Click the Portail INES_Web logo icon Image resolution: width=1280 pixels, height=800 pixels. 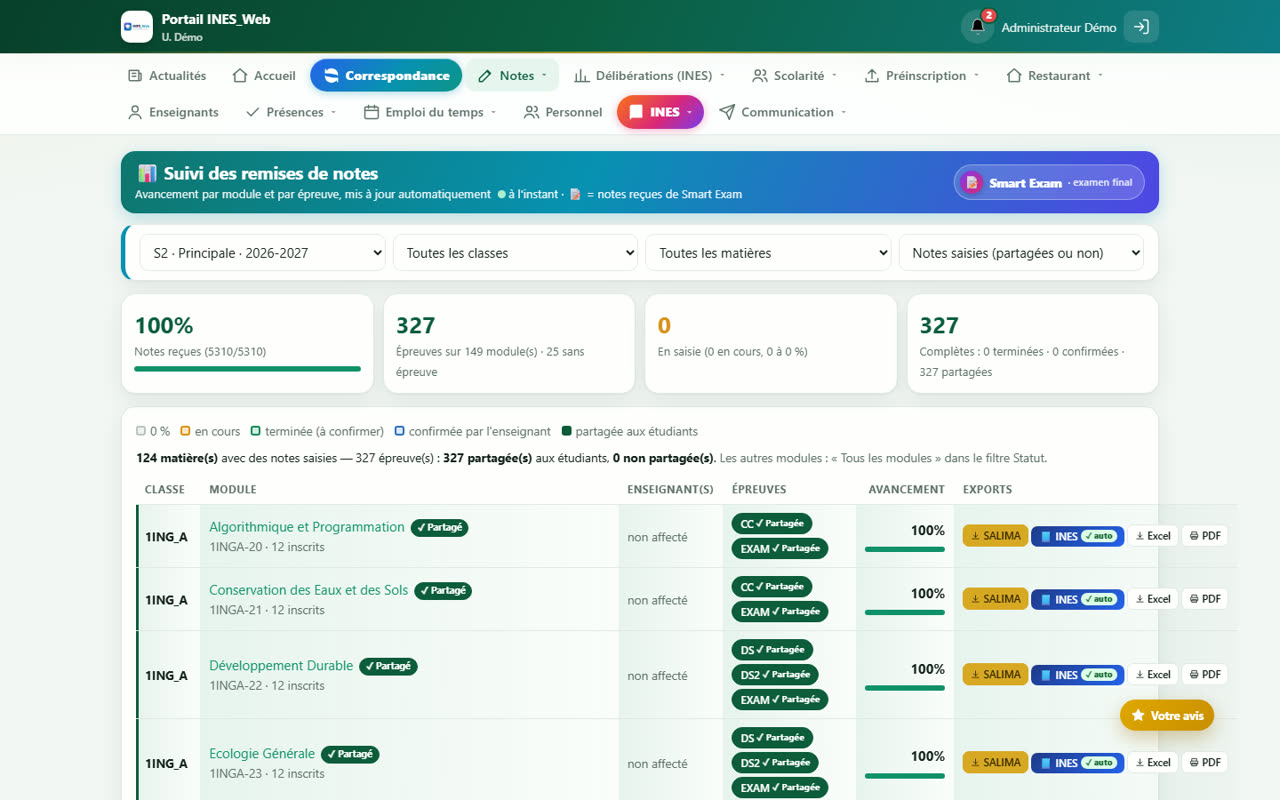[137, 27]
